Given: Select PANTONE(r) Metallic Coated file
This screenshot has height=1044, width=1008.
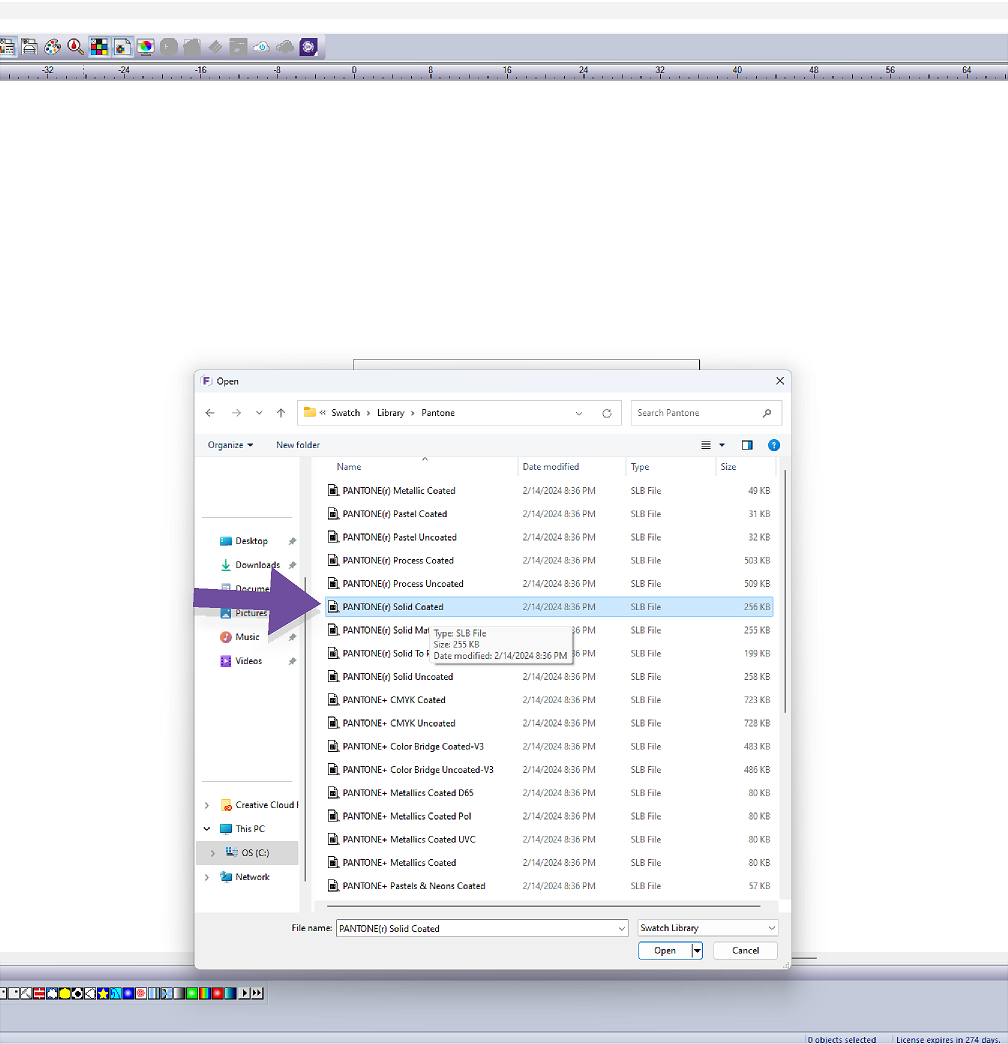Looking at the screenshot, I should pyautogui.click(x=549, y=491).
